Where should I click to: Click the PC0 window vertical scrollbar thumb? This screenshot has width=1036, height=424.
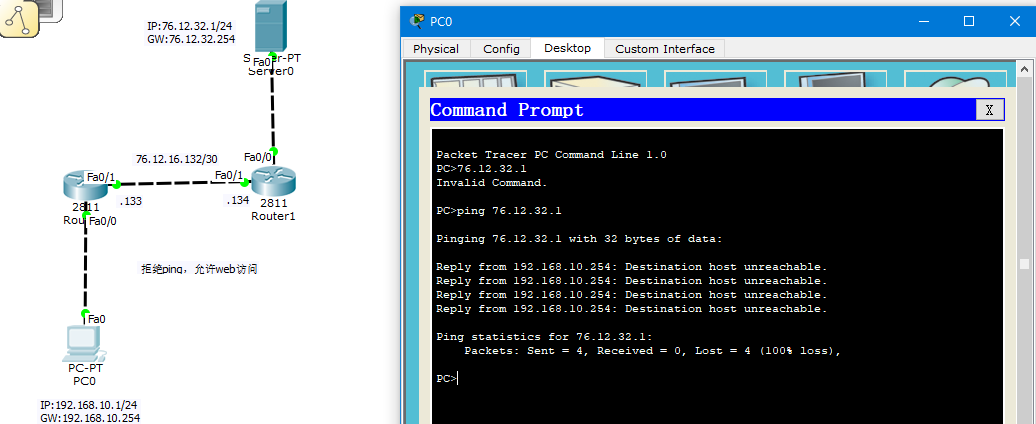point(1025,264)
